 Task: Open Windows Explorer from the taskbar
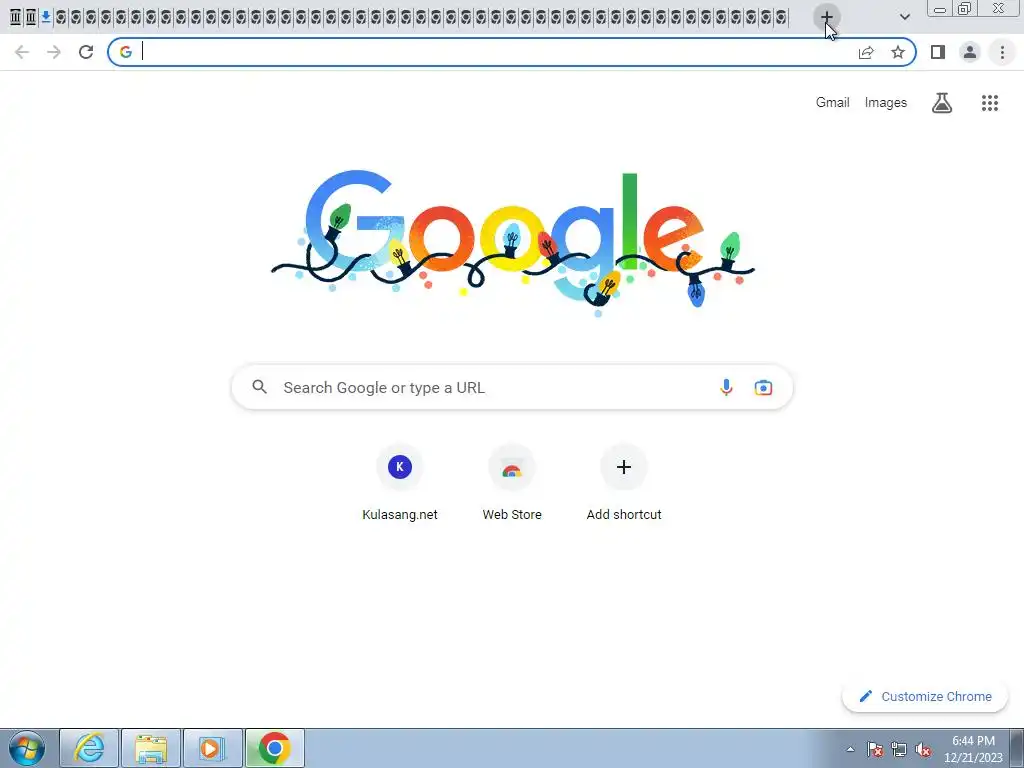tap(150, 748)
